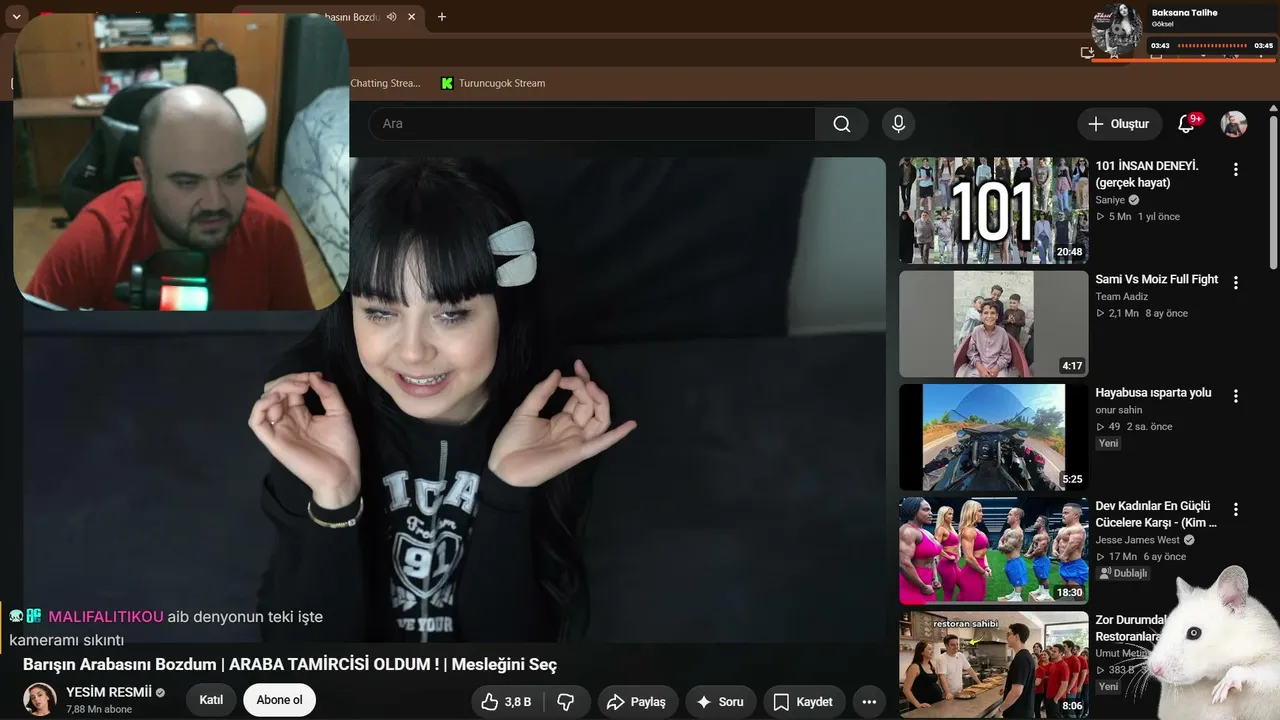
Task: Open the Jesse James West channel name
Action: 1138,540
